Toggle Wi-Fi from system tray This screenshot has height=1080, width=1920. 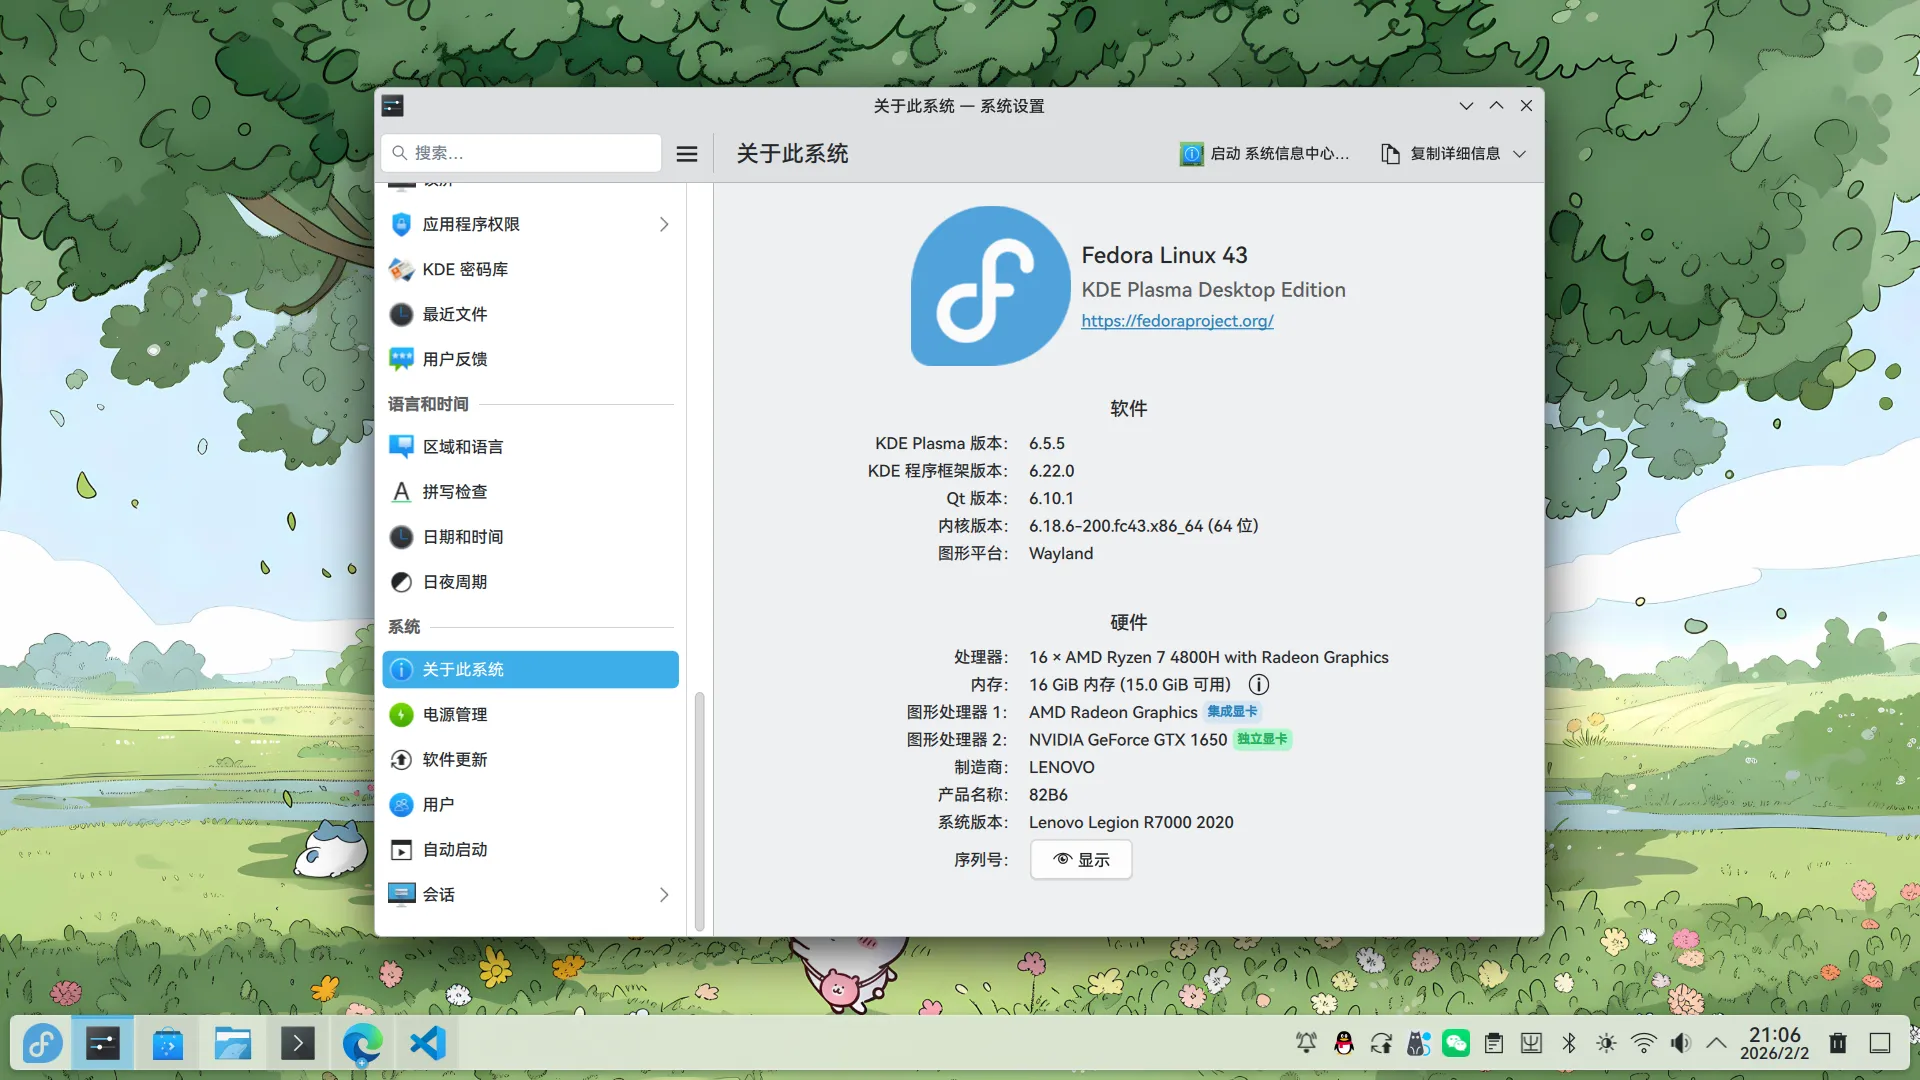click(x=1643, y=1043)
